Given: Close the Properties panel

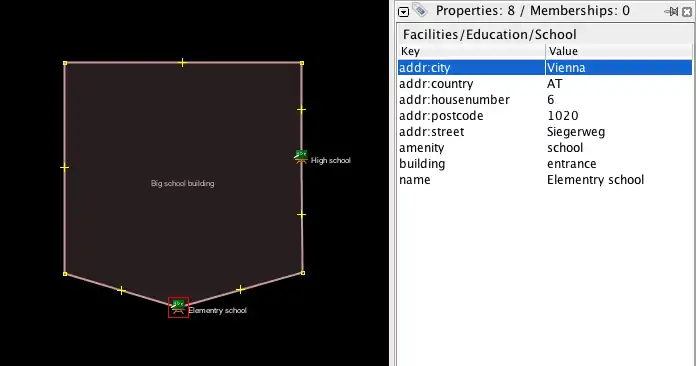Looking at the screenshot, I should pos(687,12).
